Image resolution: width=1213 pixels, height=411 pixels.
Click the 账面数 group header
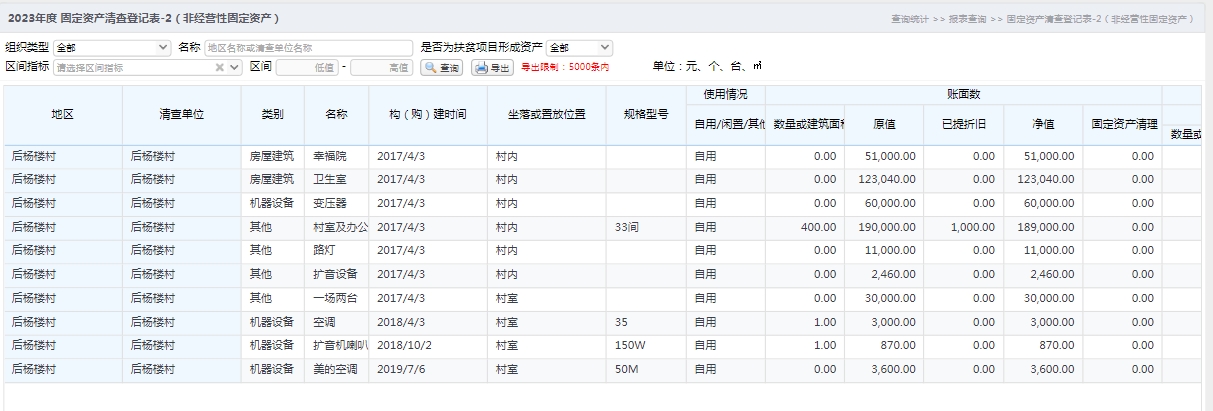coord(963,94)
